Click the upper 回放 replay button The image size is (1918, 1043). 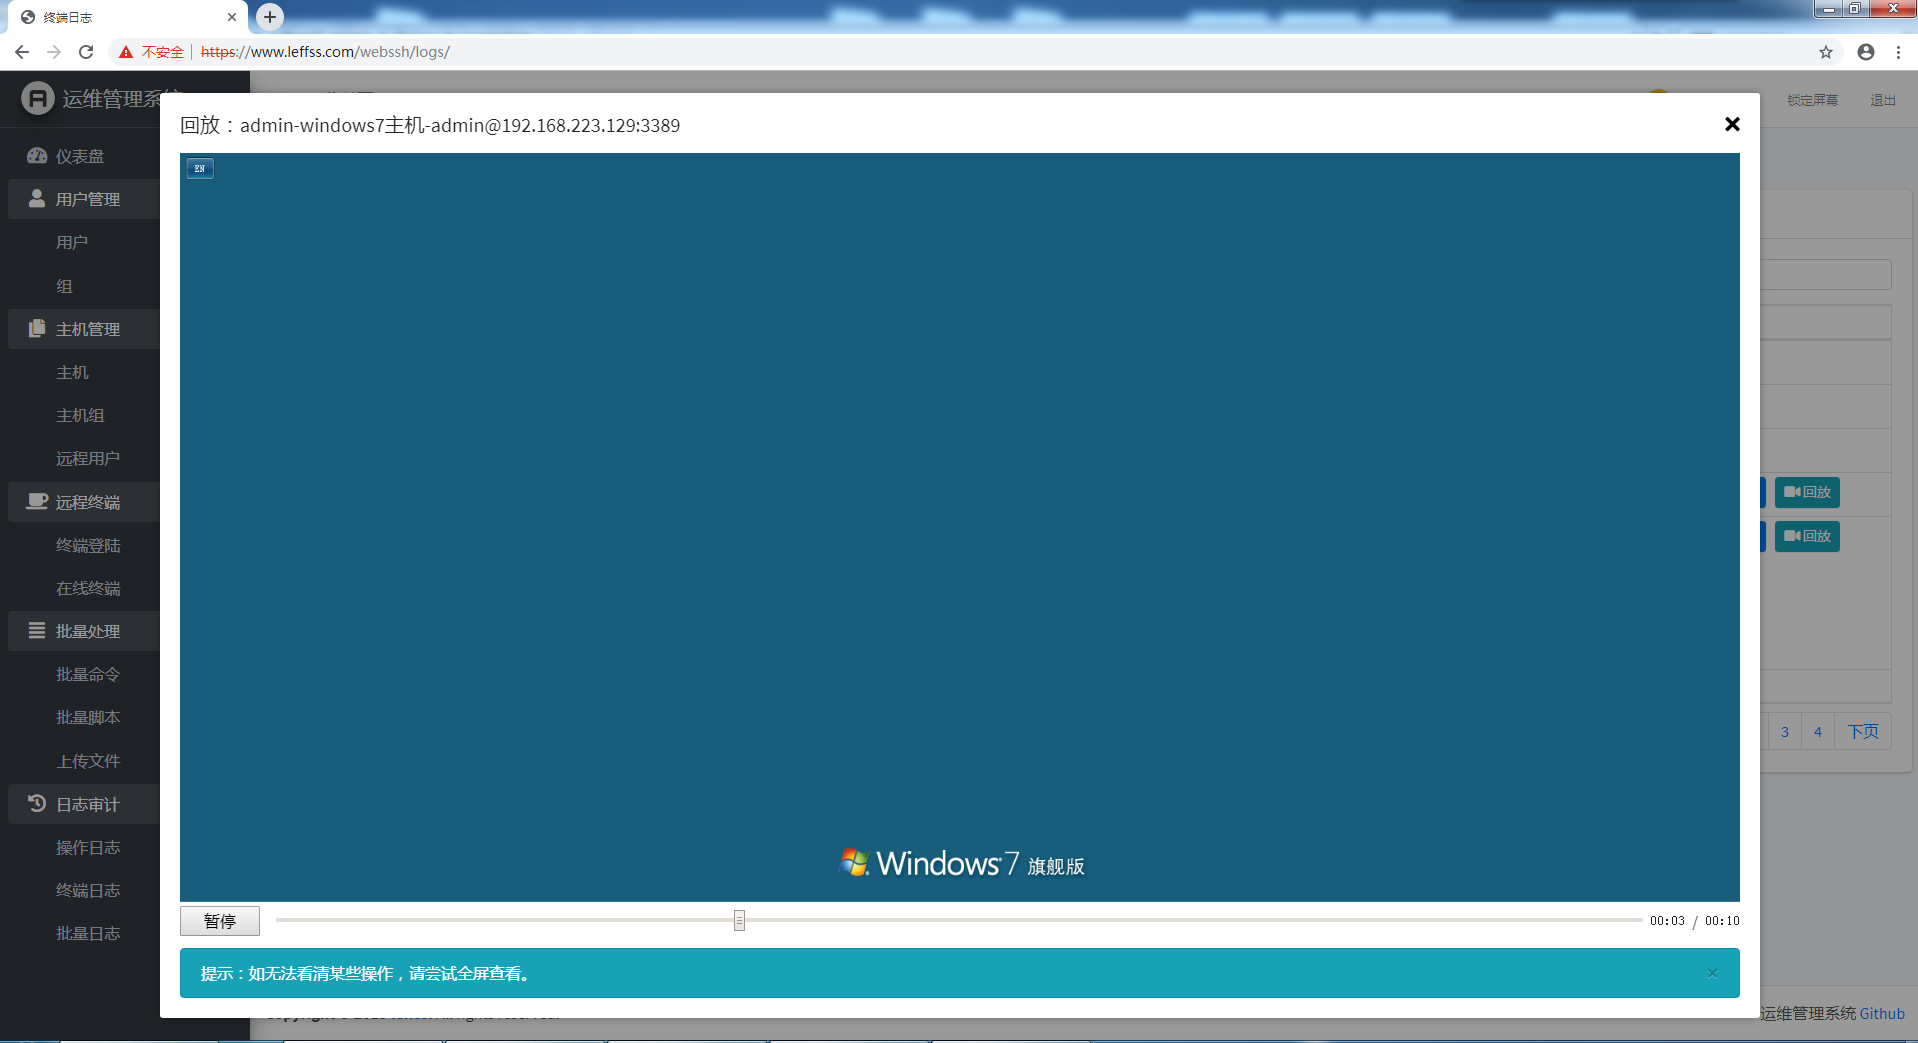point(1807,492)
